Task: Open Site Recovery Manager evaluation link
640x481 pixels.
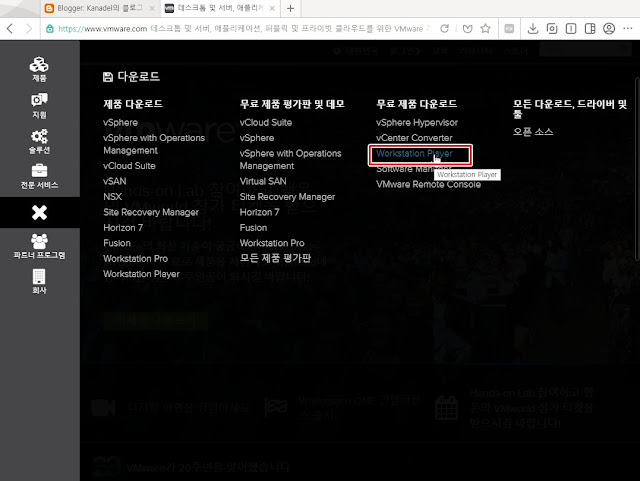Action: [x=287, y=197]
